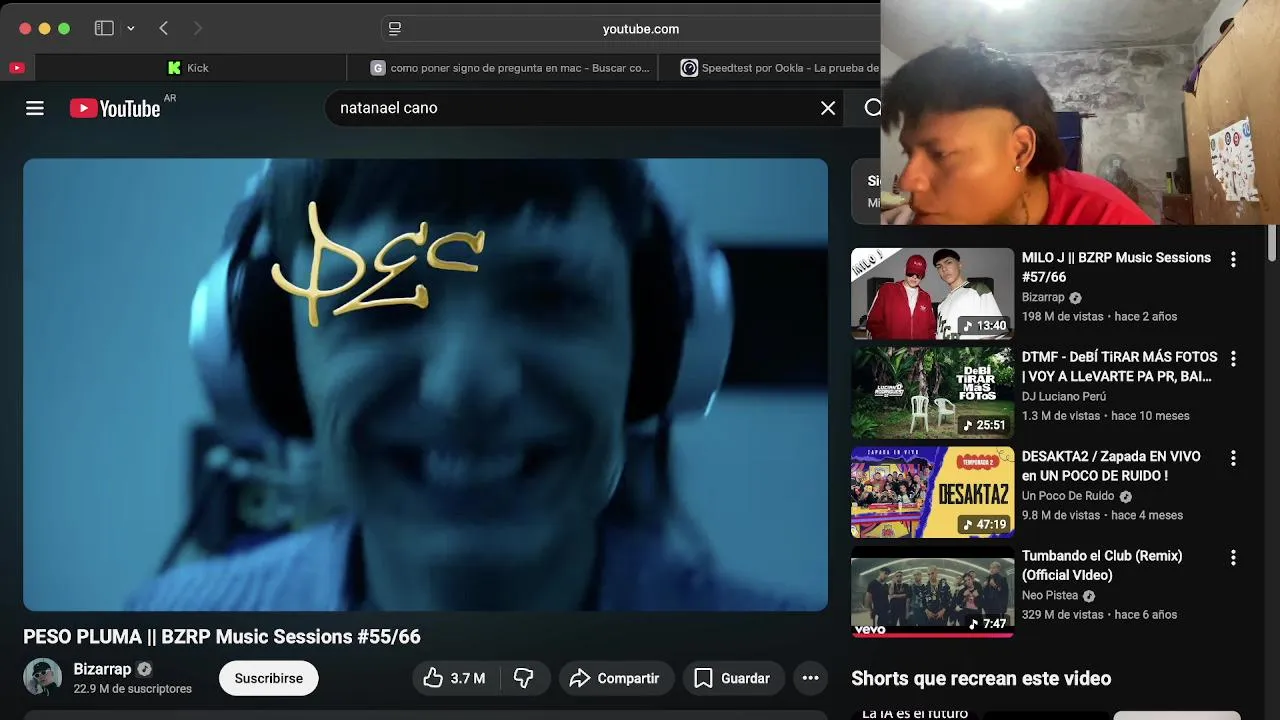Image resolution: width=1280 pixels, height=720 pixels.
Task: Click the PESO PLUMA video title text
Action: click(222, 637)
